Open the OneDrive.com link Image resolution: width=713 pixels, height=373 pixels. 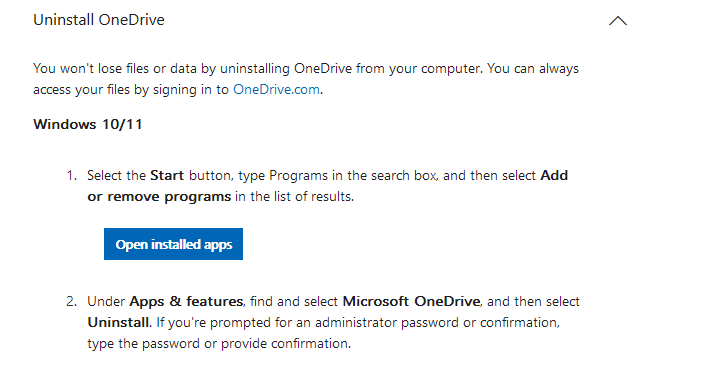point(276,90)
